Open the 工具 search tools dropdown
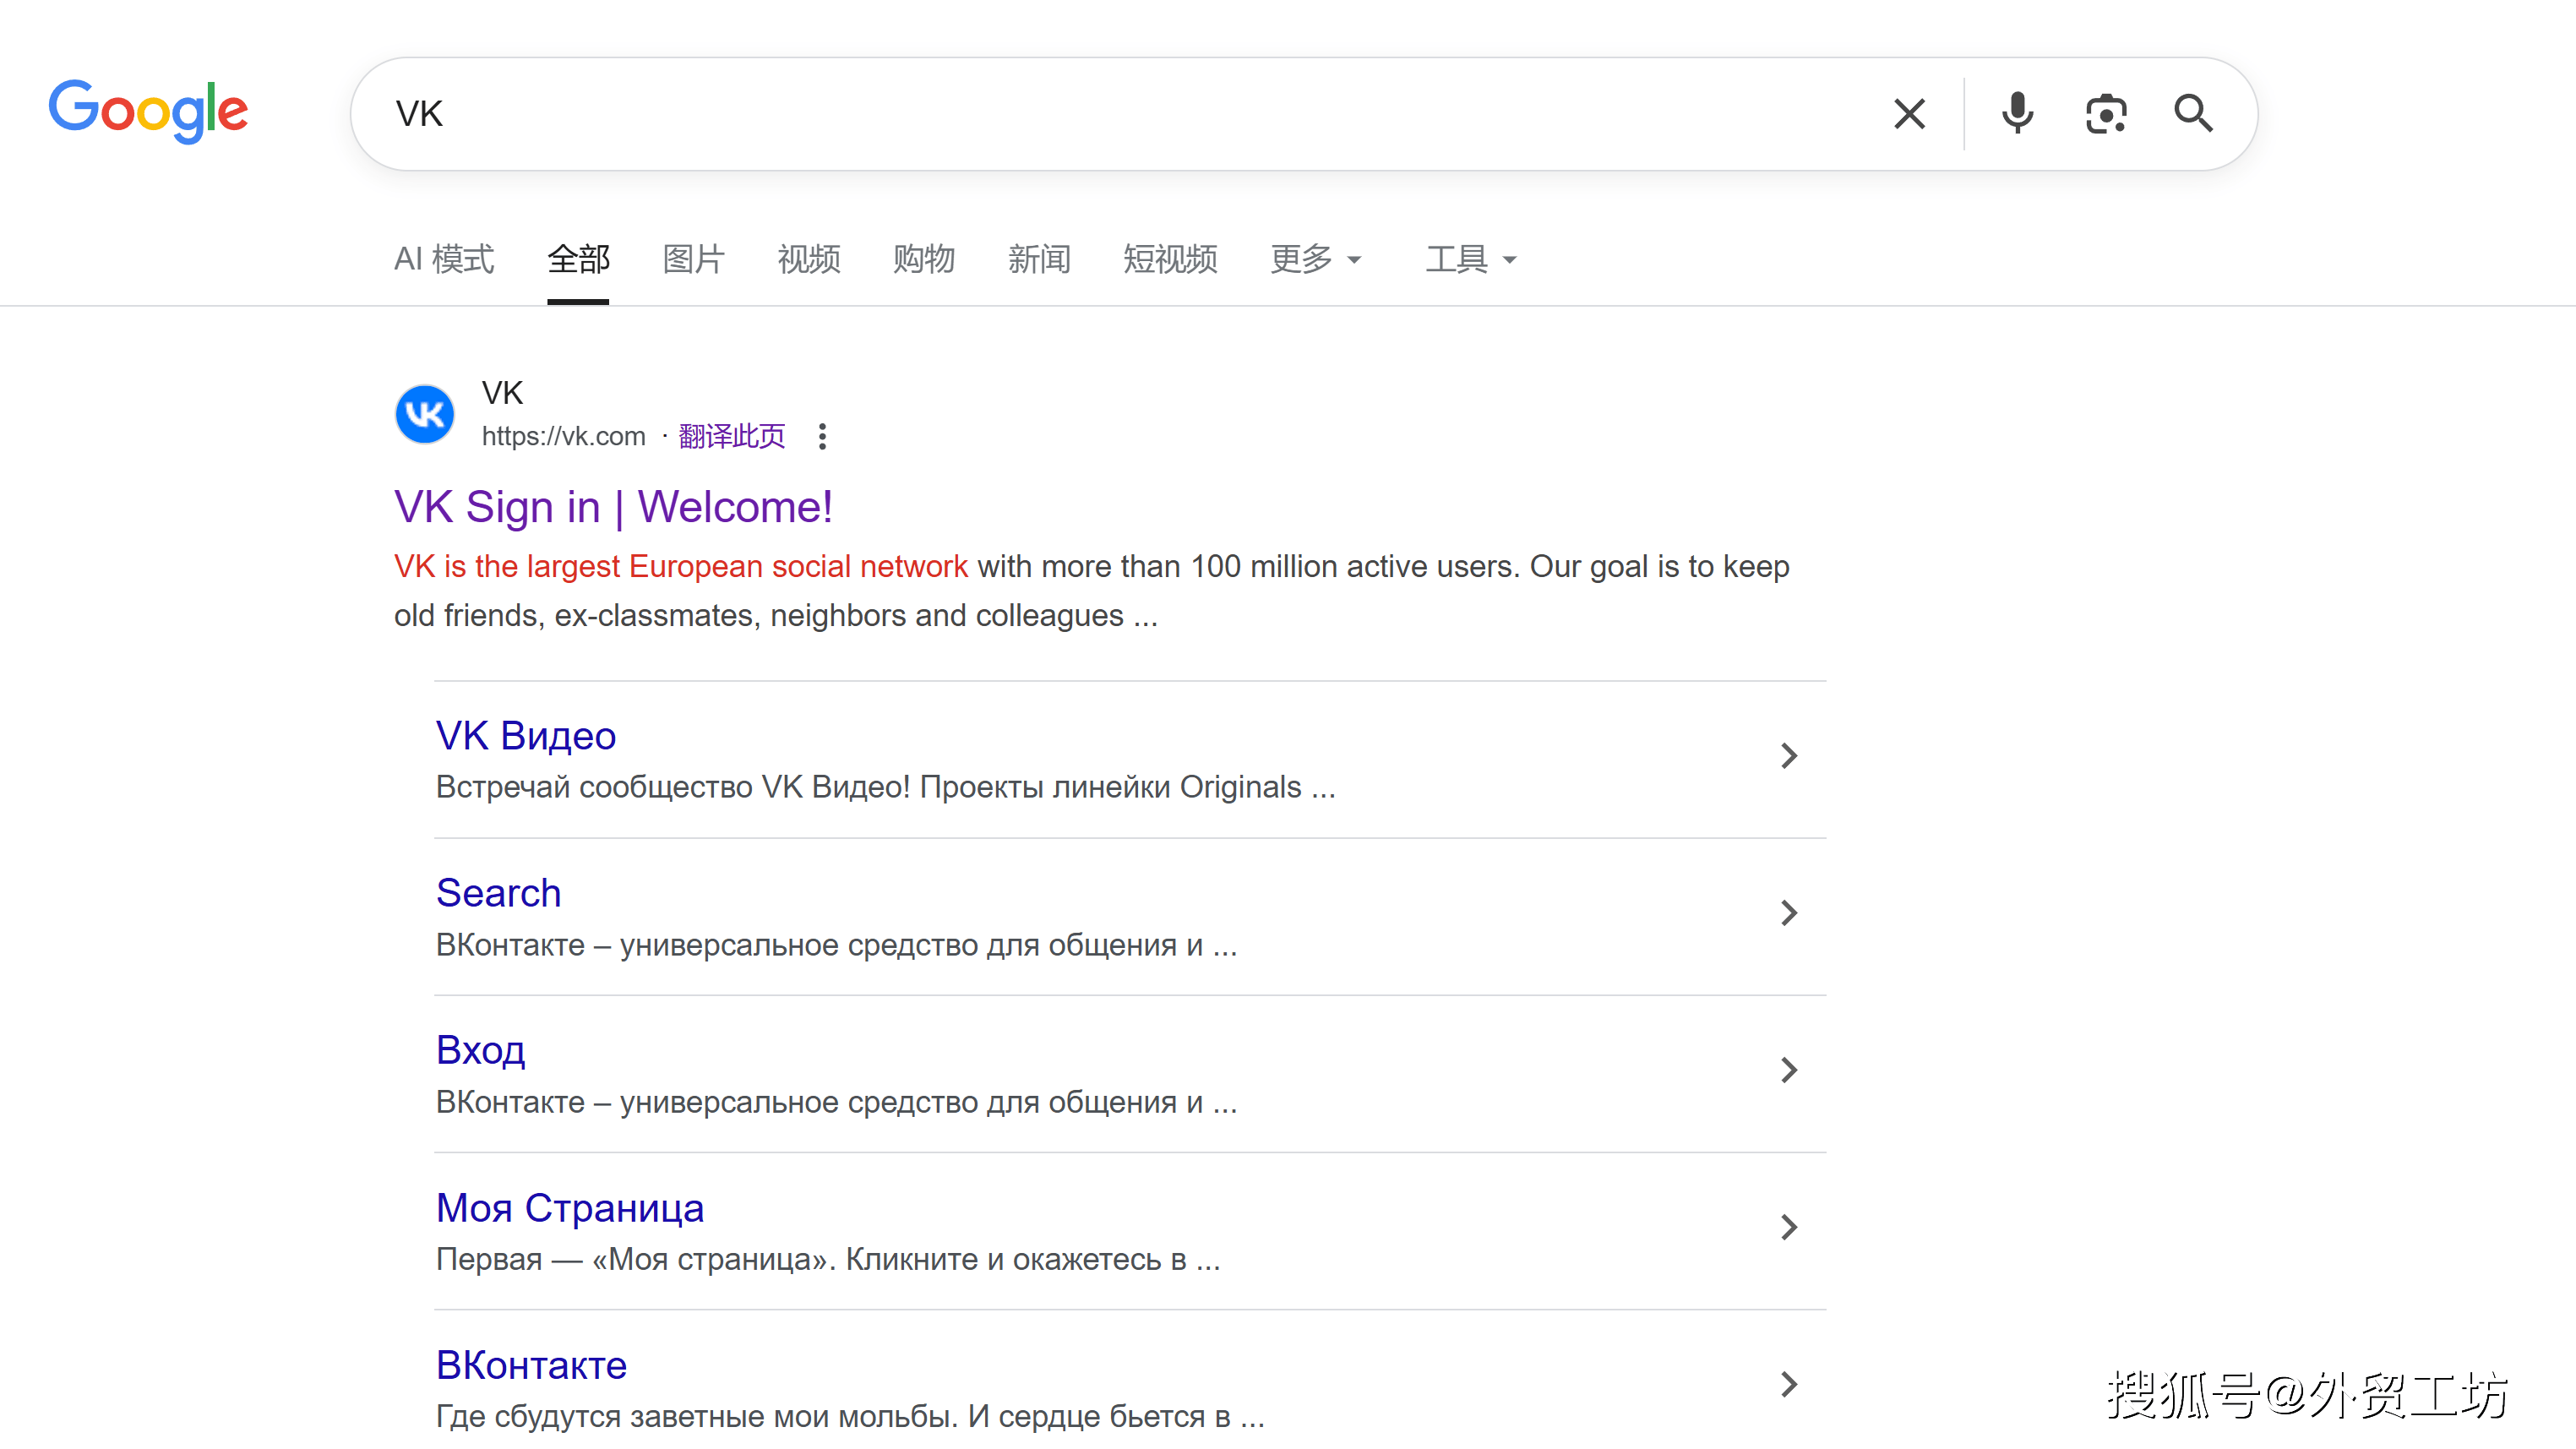Image resolution: width=2576 pixels, height=1449 pixels. pyautogui.click(x=1470, y=259)
